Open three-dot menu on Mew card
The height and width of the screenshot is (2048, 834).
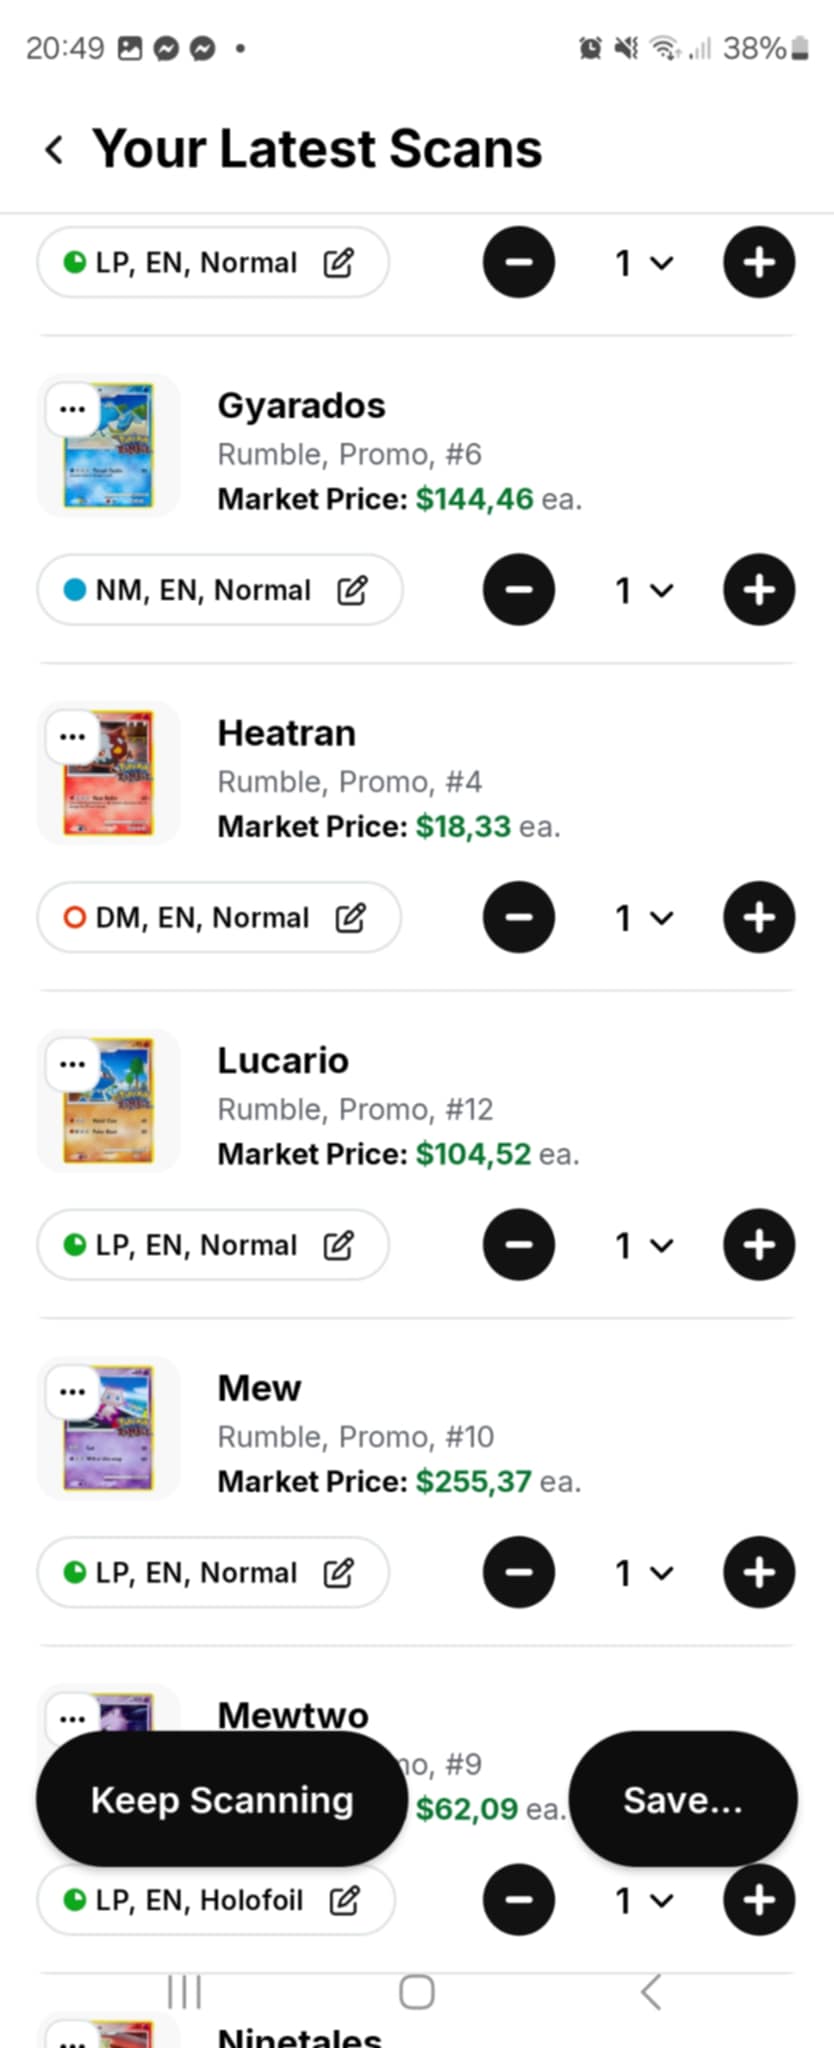pyautogui.click(x=72, y=1391)
